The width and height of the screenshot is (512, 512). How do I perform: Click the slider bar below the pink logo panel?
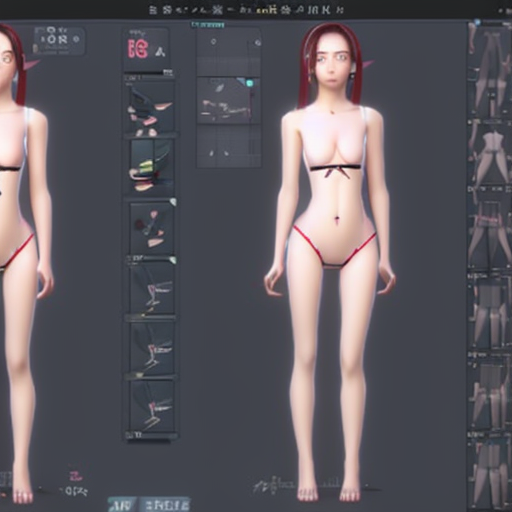[149, 72]
